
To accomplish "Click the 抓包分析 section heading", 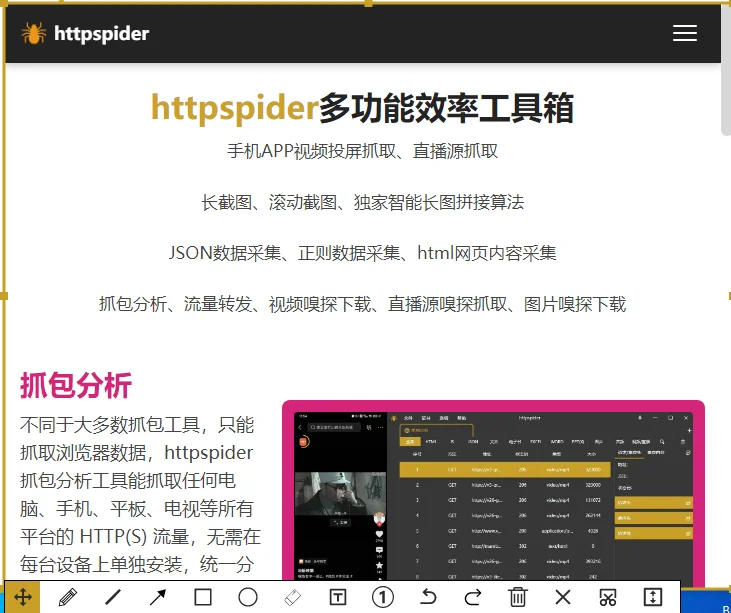I will coord(76,385).
